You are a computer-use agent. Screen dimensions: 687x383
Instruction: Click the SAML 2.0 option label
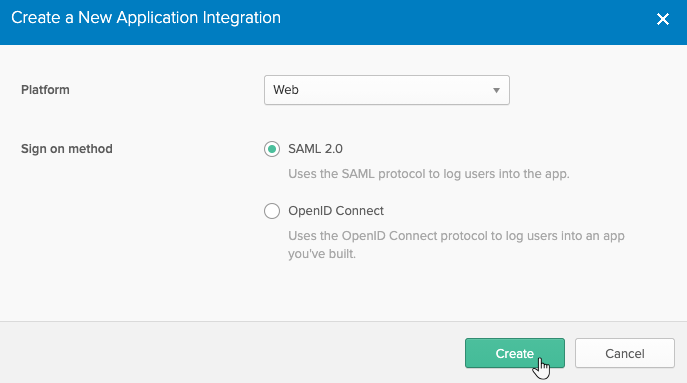click(x=315, y=149)
